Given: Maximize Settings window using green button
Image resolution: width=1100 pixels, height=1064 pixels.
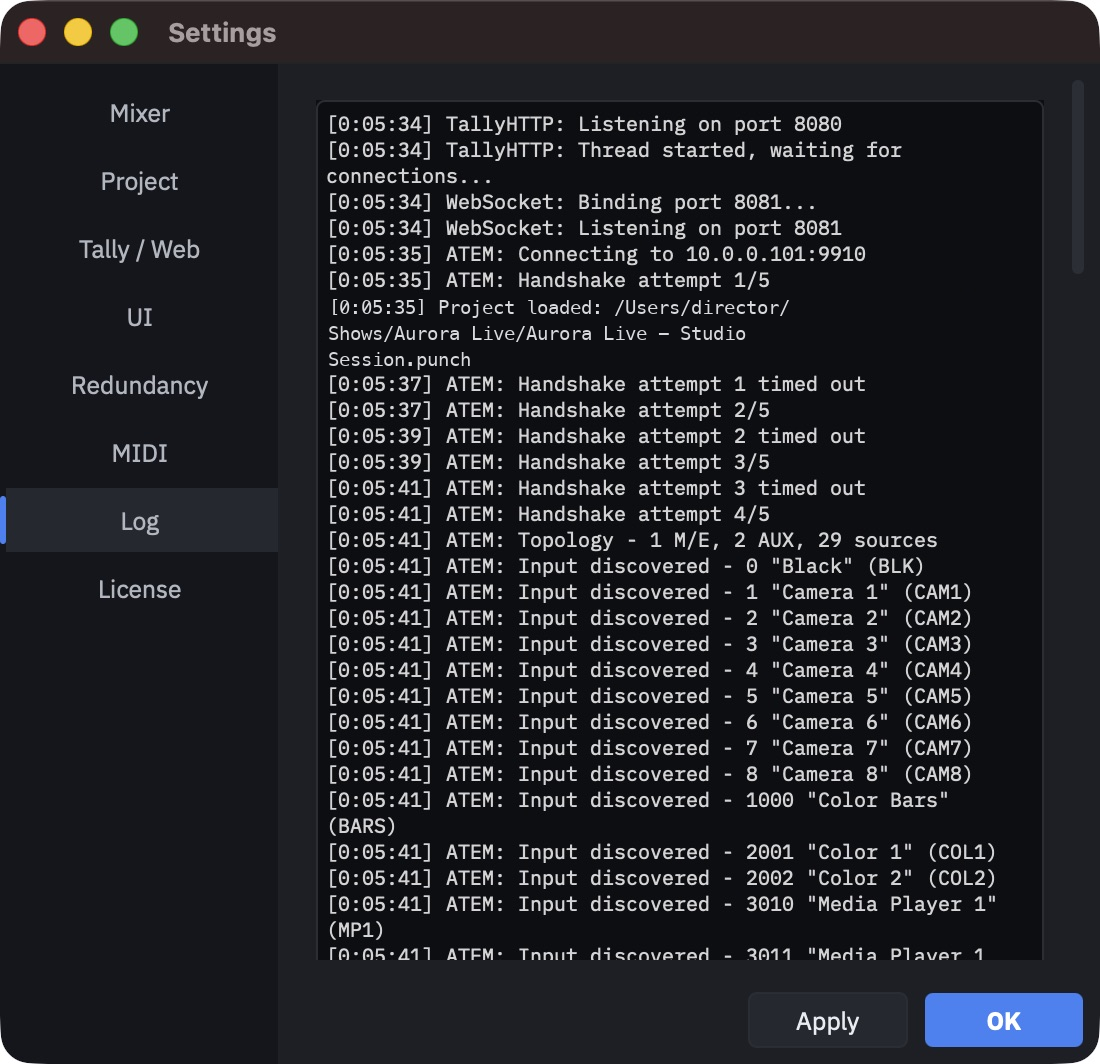Looking at the screenshot, I should 124,32.
